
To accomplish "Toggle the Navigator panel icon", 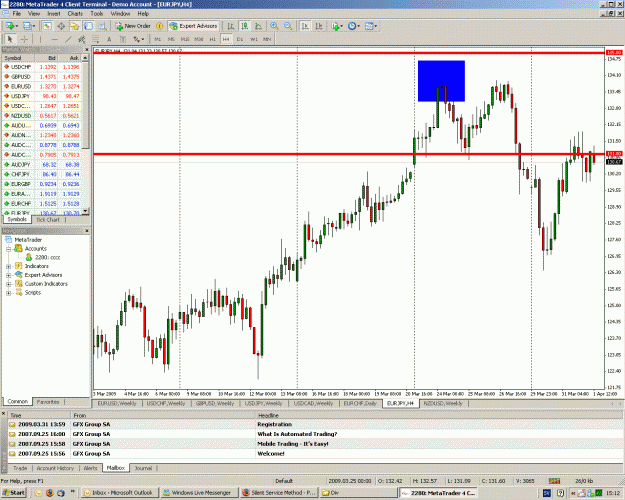I will pyautogui.click(x=75, y=26).
